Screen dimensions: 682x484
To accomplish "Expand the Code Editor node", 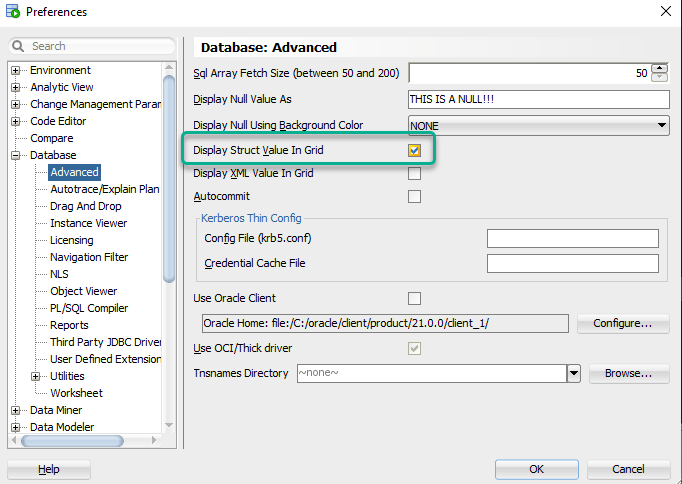I will coord(16,121).
